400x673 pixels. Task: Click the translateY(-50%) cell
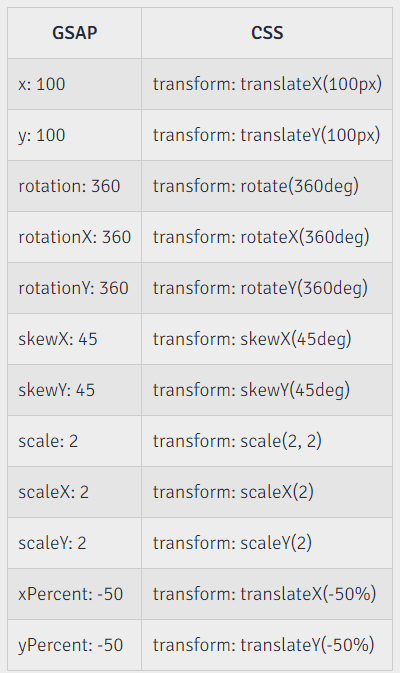pos(267,646)
